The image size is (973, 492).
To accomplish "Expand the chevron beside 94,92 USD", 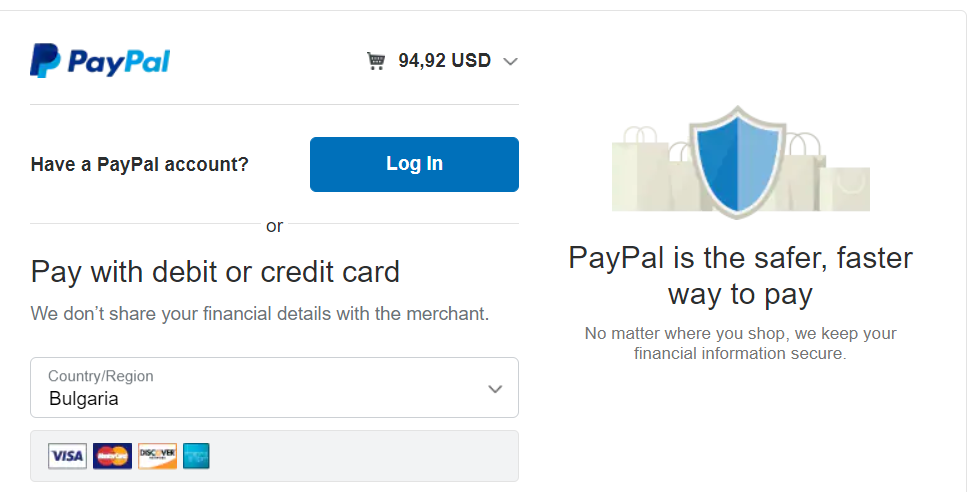I will click(510, 62).
